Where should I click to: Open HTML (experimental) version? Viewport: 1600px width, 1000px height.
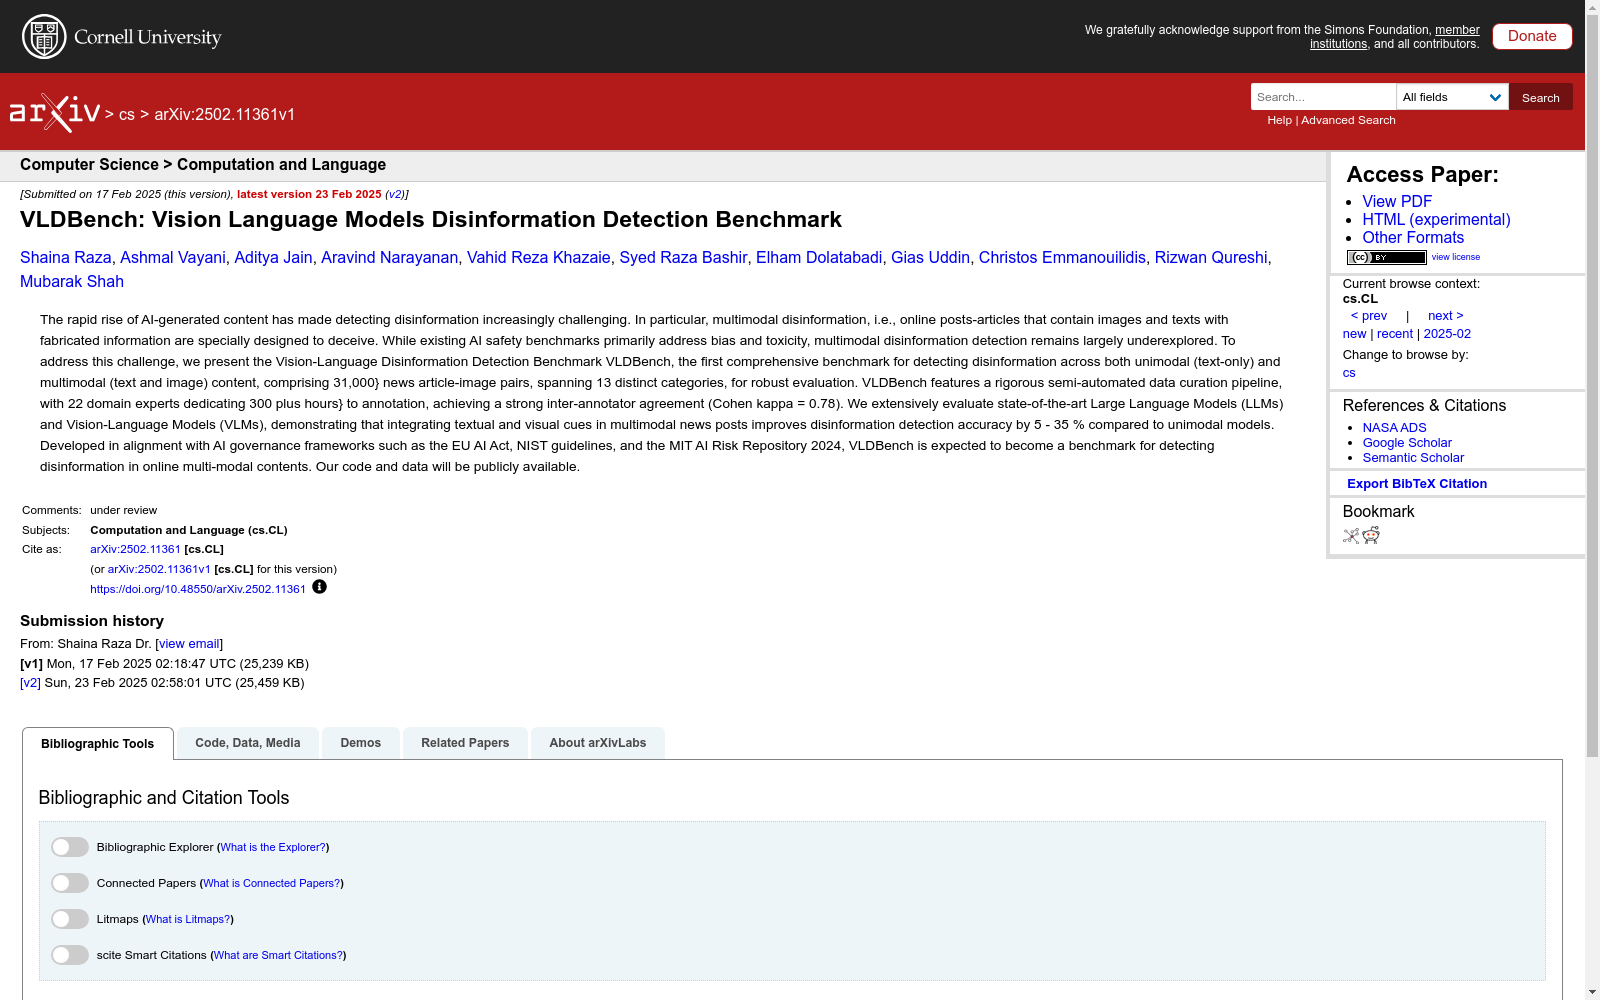[x=1436, y=219]
